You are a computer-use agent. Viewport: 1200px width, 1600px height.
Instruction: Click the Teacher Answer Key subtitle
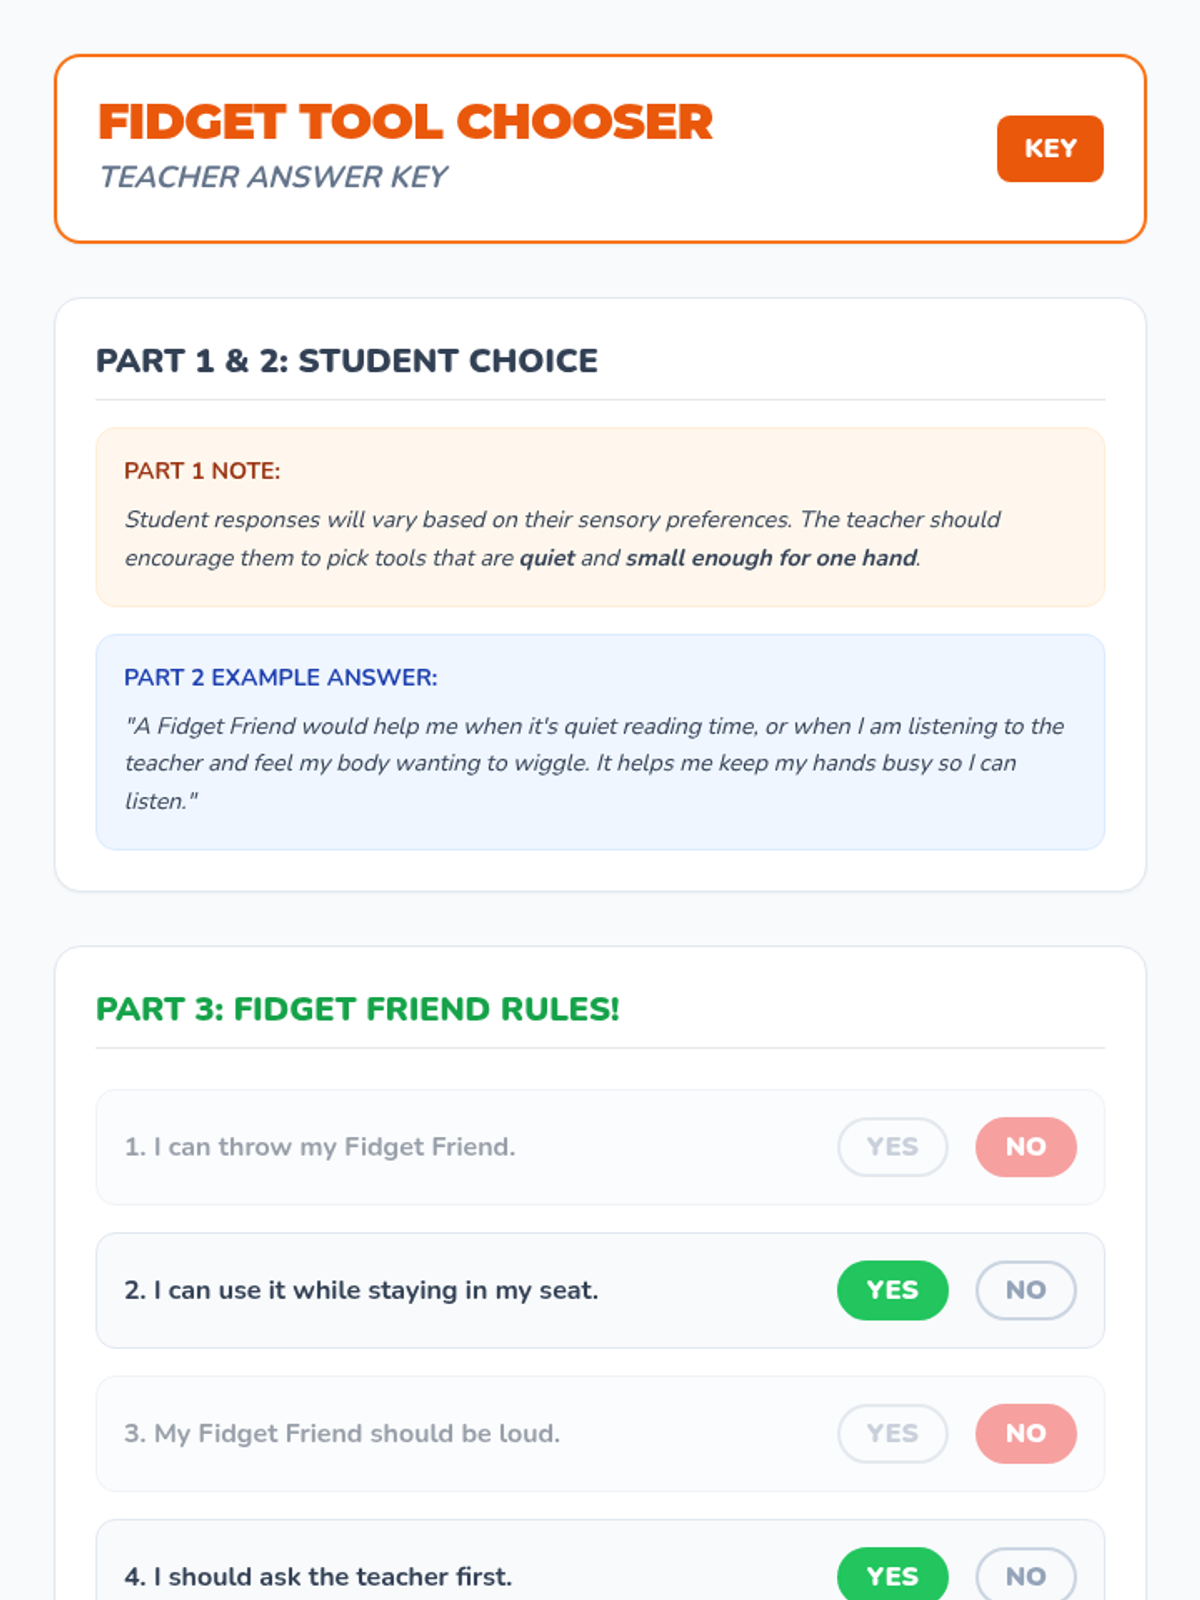tap(273, 177)
